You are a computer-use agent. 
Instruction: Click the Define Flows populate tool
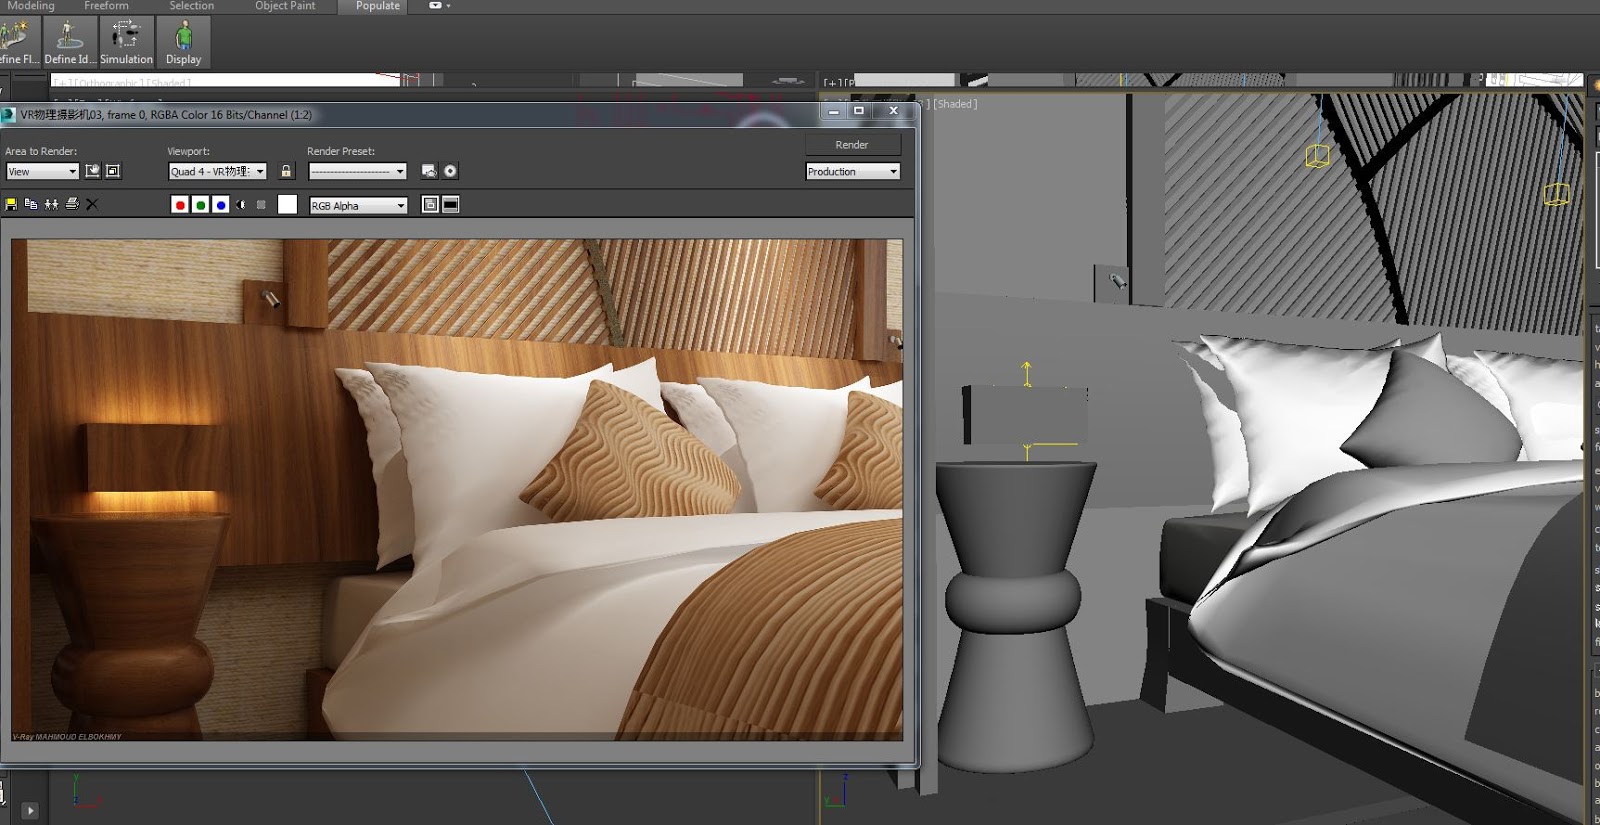coord(19,42)
